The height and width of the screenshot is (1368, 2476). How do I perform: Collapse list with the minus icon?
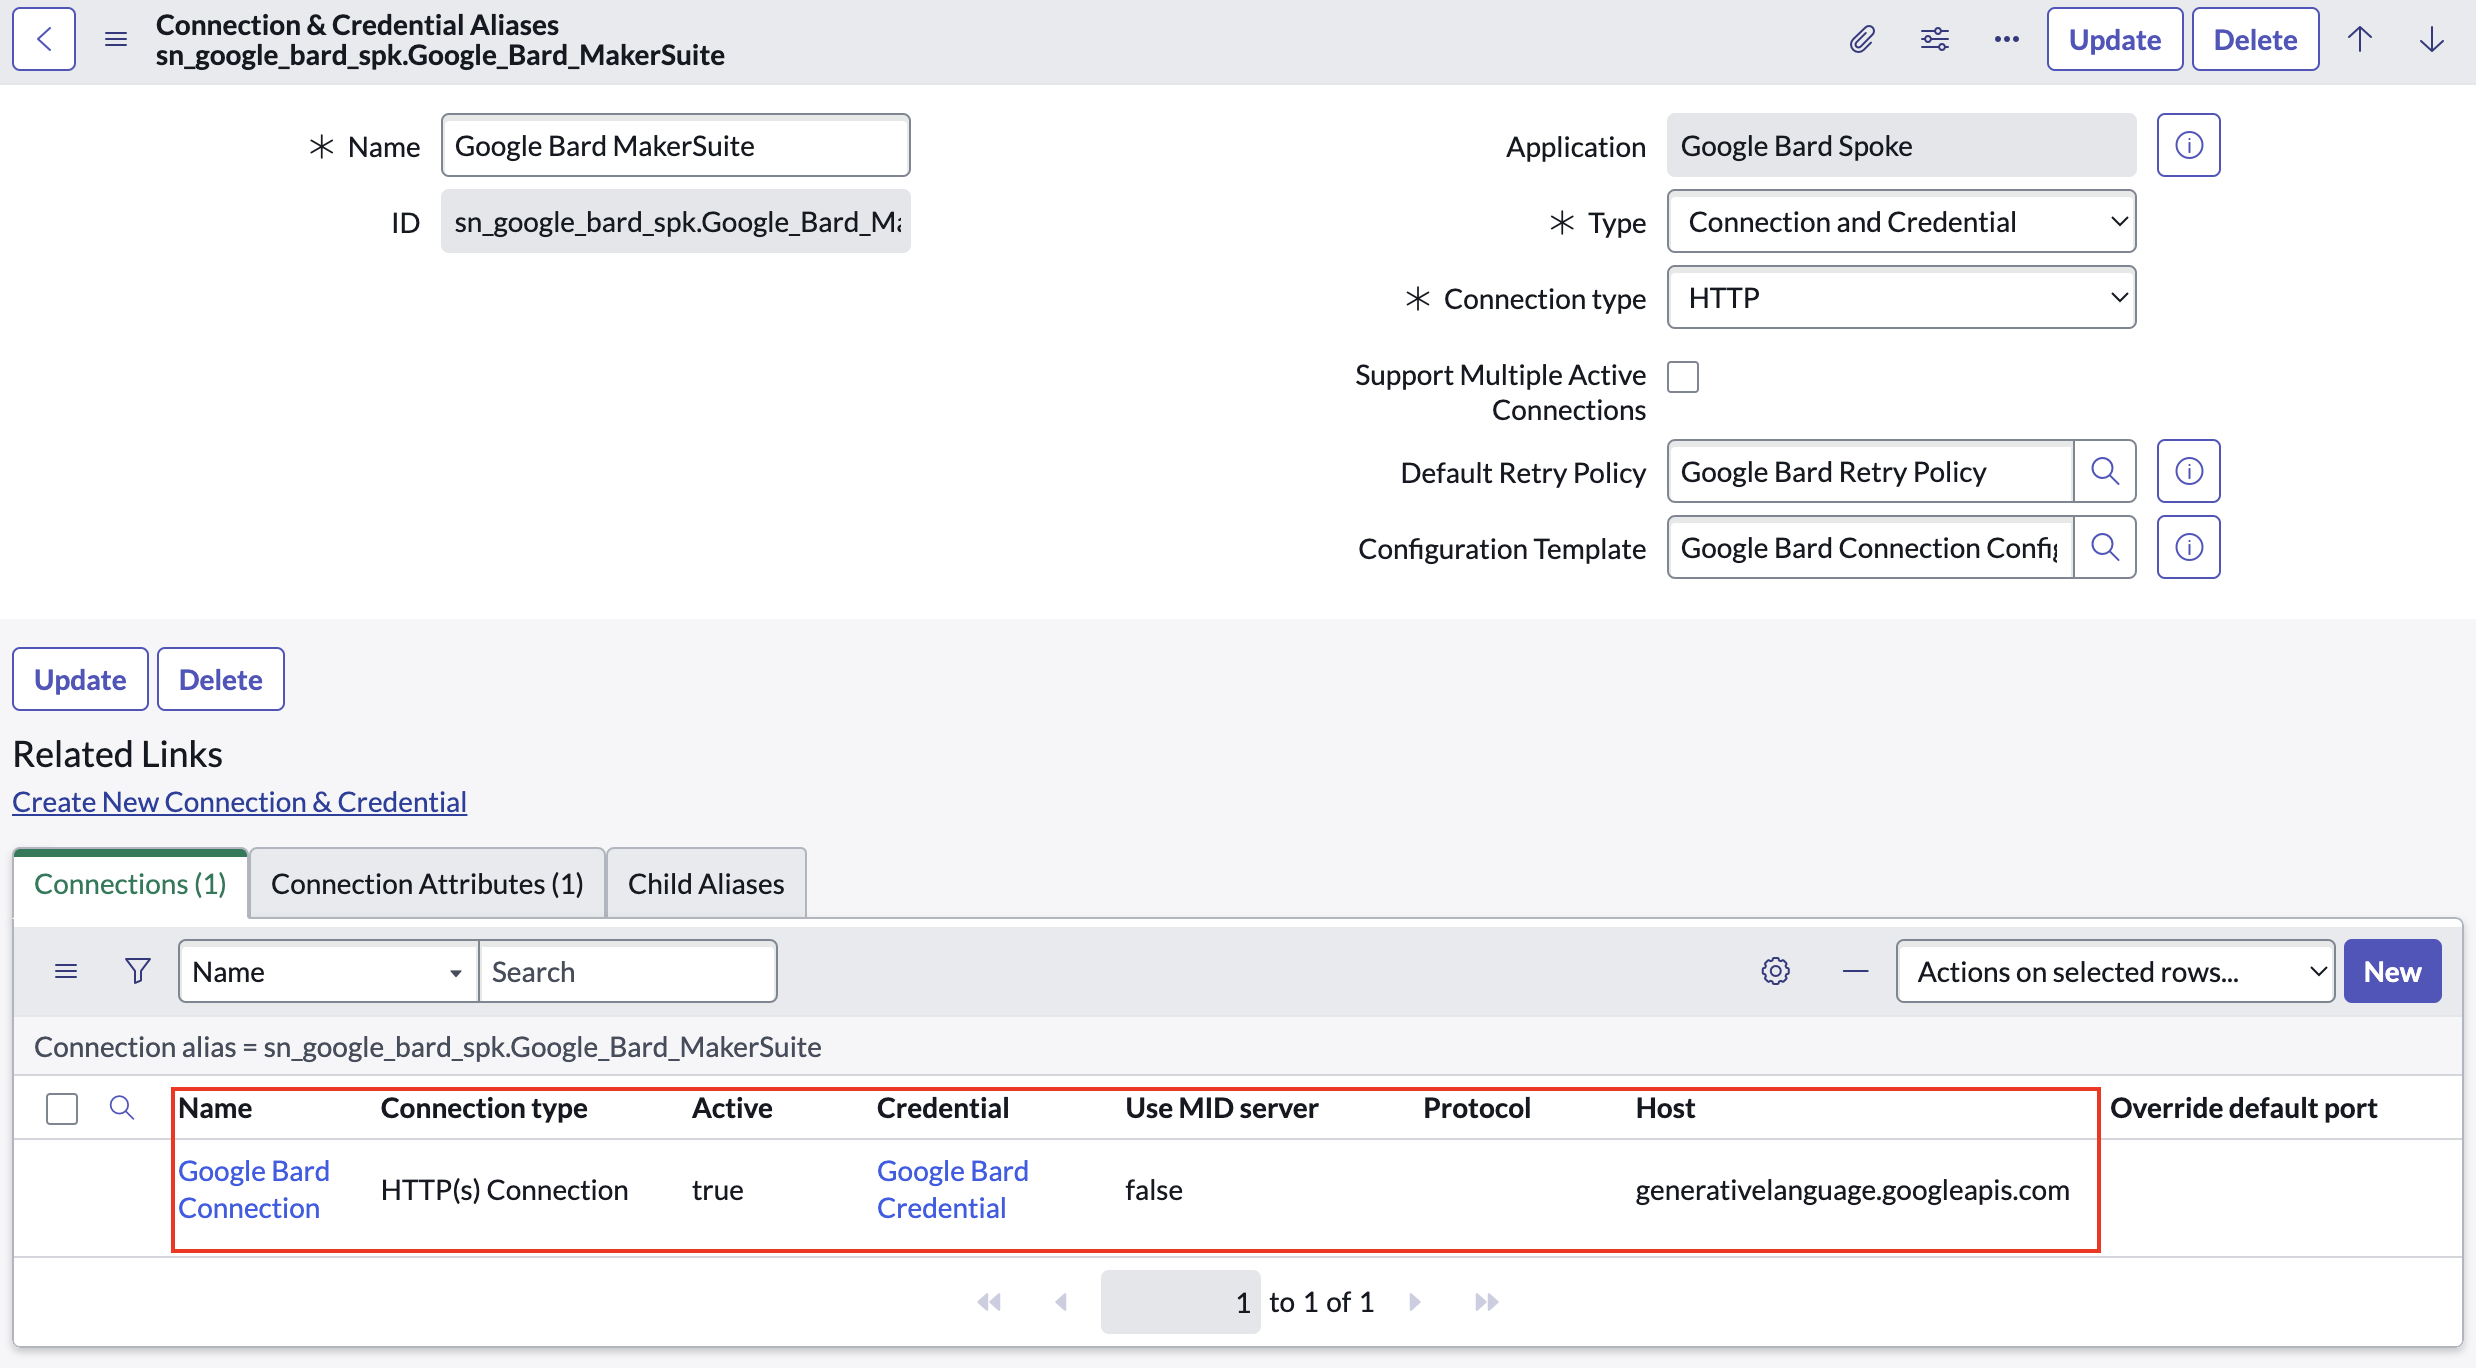(x=1856, y=972)
